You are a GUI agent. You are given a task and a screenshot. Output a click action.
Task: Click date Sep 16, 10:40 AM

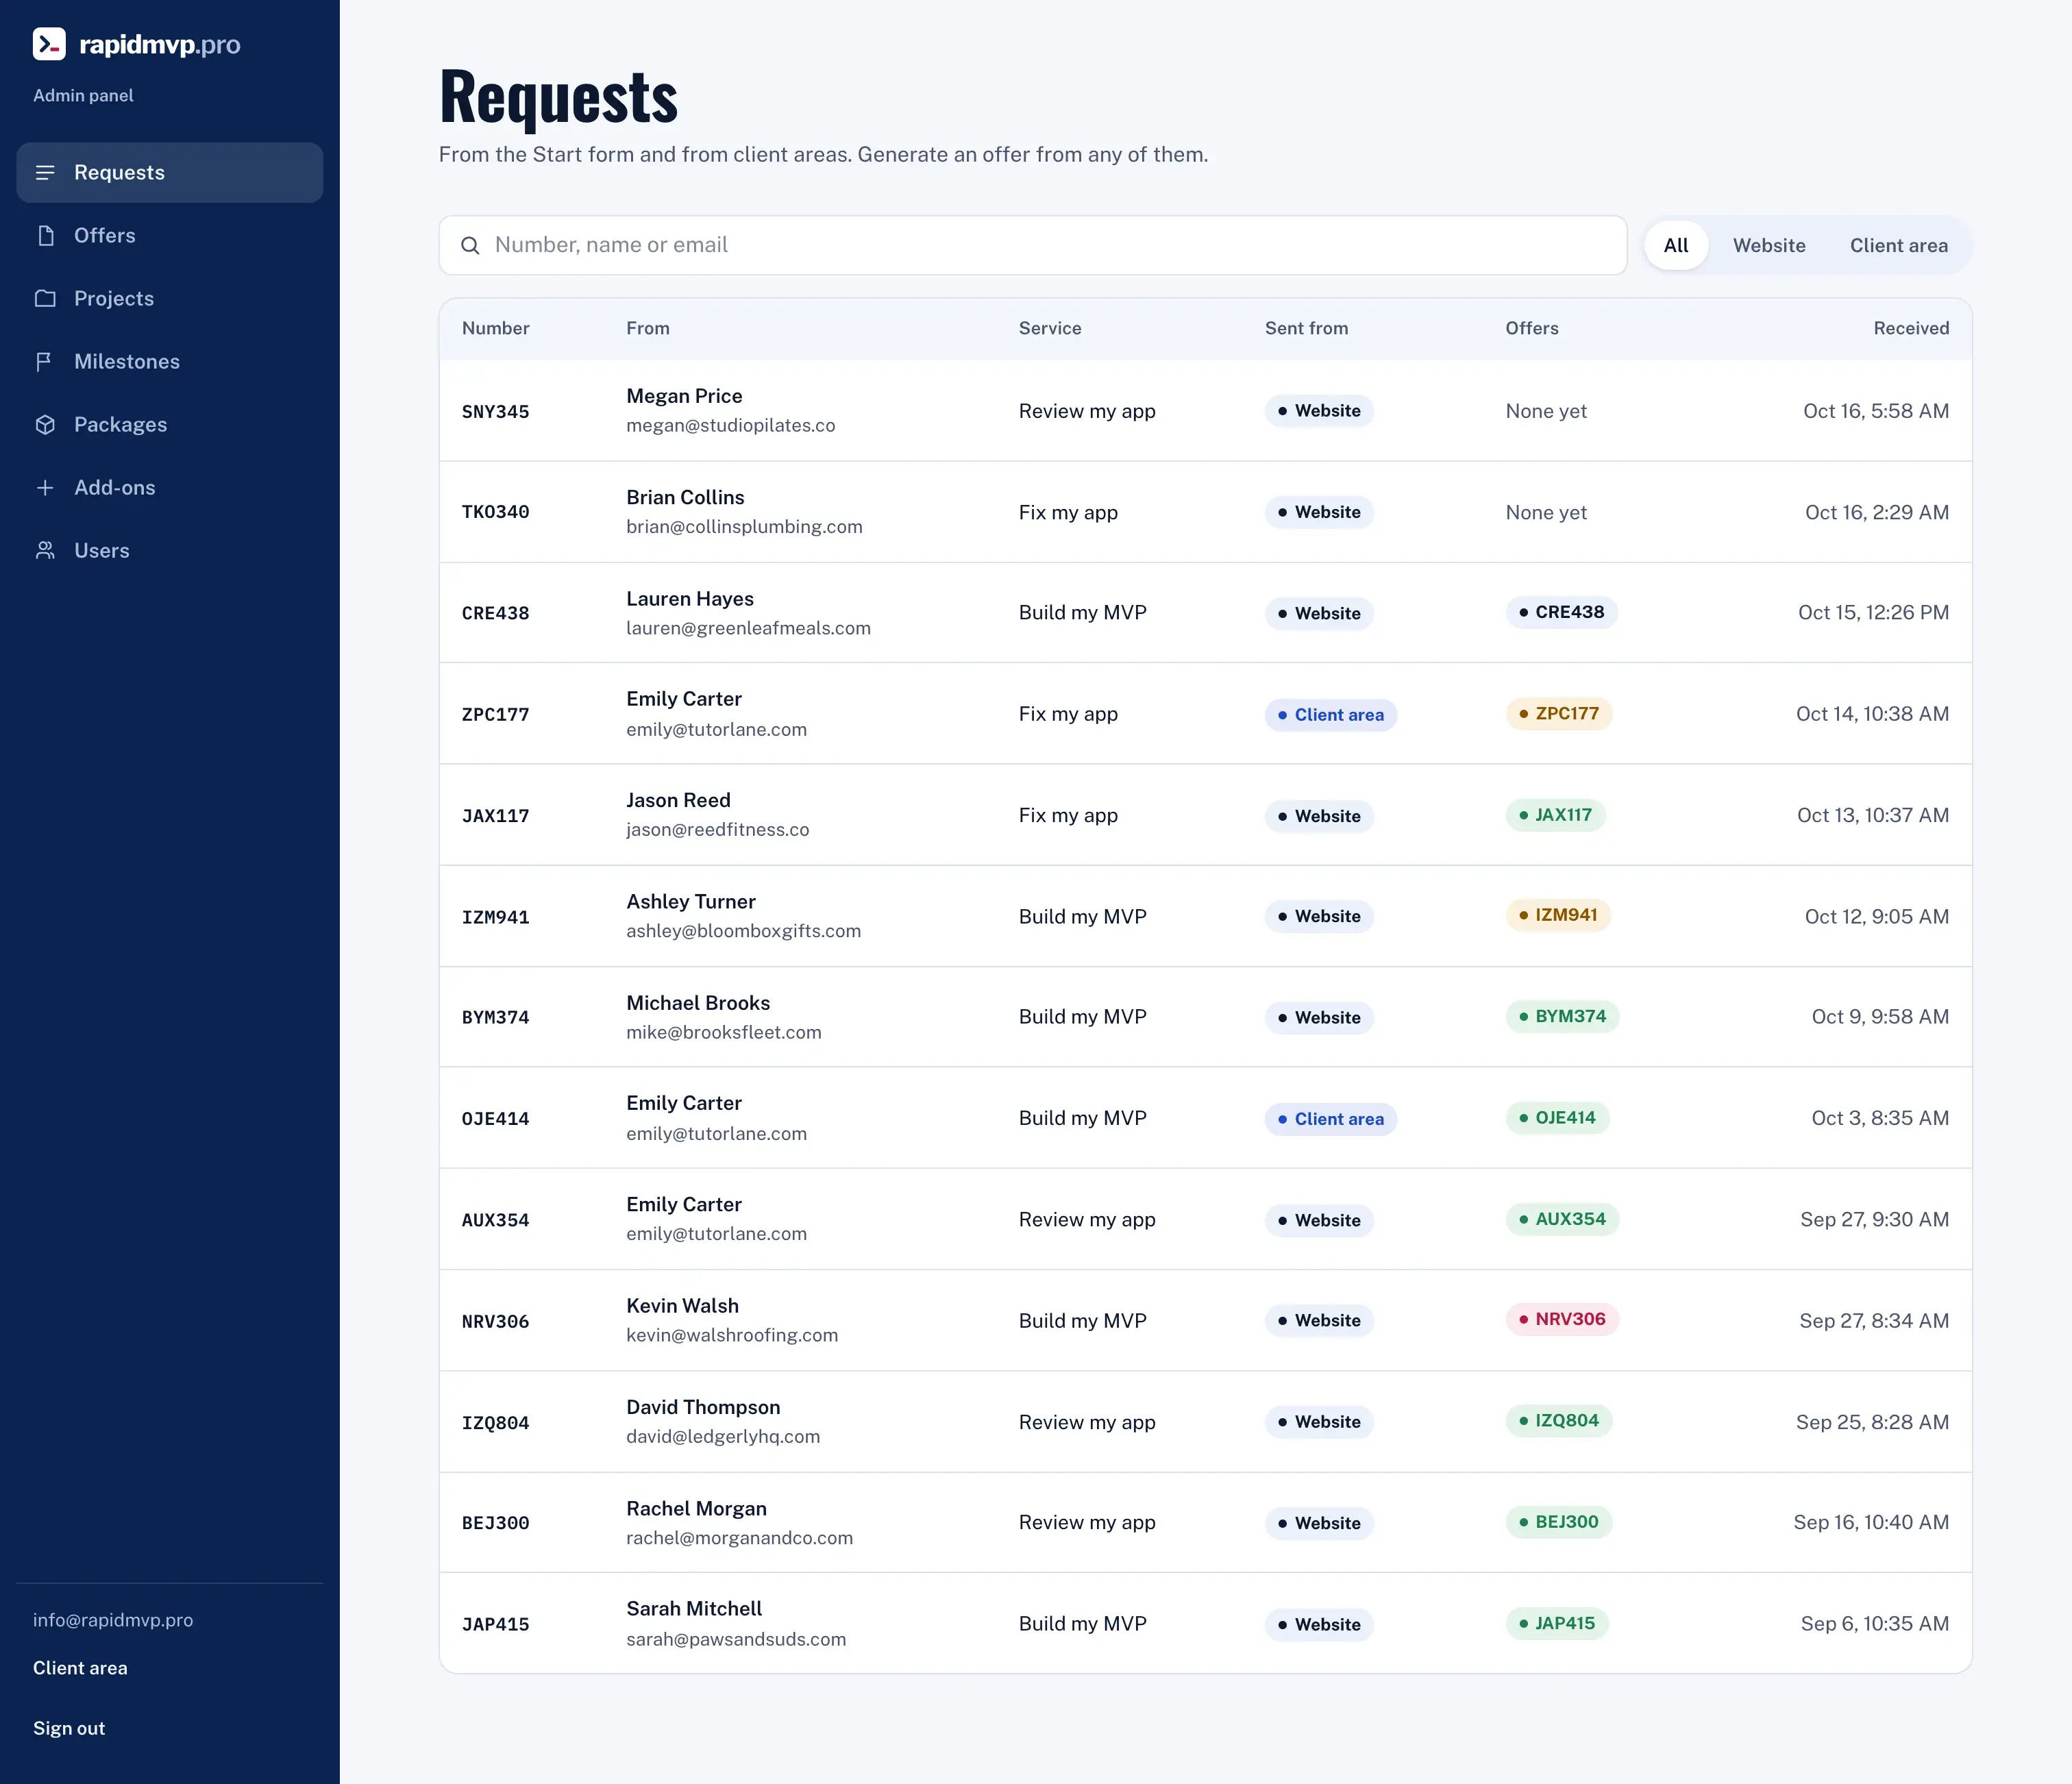tap(1870, 1523)
